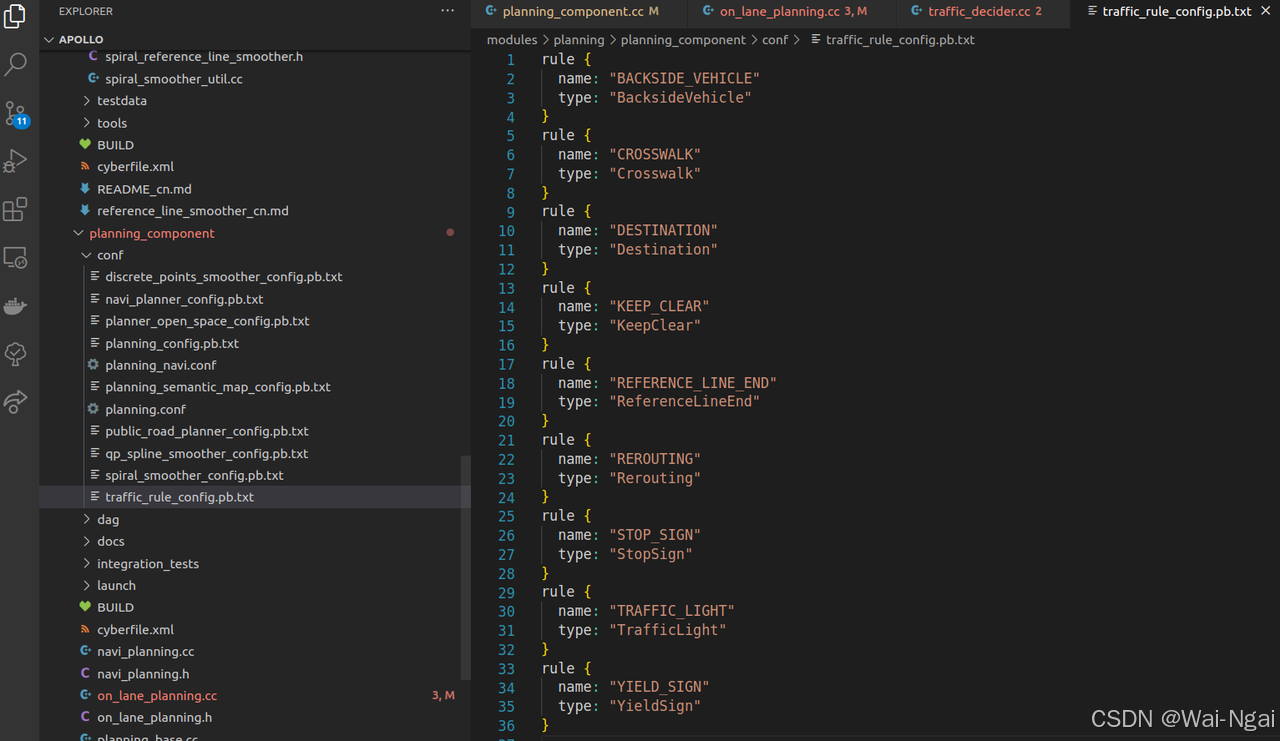Switch to the planning_component.cc tab
Image resolution: width=1280 pixels, height=741 pixels.
578,11
